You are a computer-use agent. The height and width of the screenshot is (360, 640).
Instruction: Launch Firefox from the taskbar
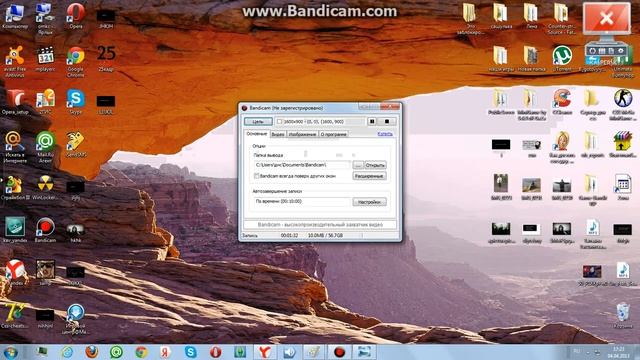coord(92,352)
